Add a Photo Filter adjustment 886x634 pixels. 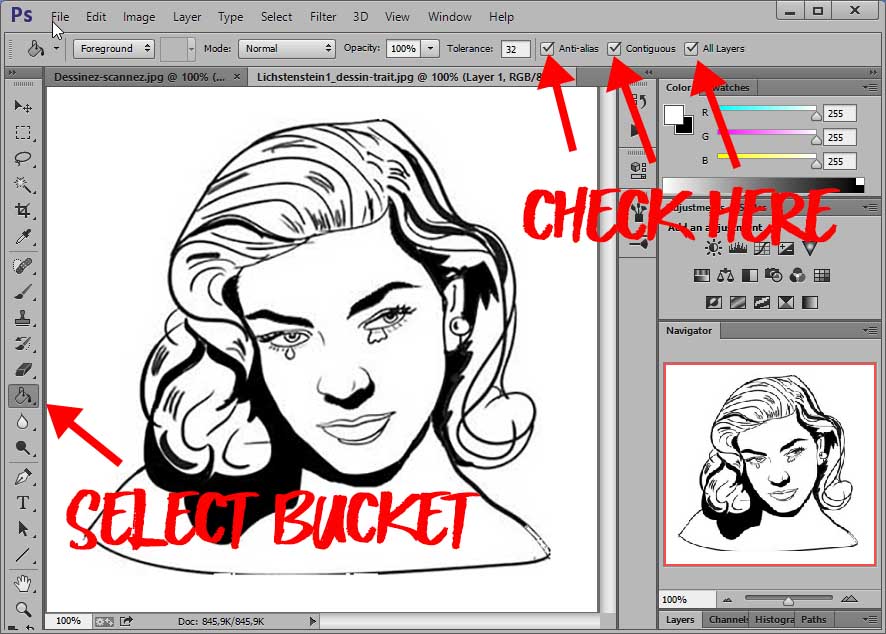pyautogui.click(x=774, y=276)
